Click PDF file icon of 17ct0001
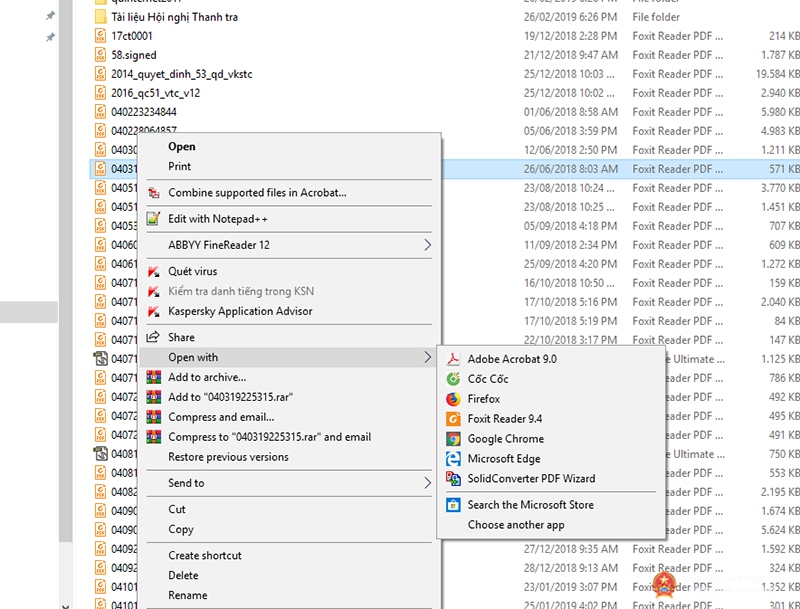 tap(101, 36)
